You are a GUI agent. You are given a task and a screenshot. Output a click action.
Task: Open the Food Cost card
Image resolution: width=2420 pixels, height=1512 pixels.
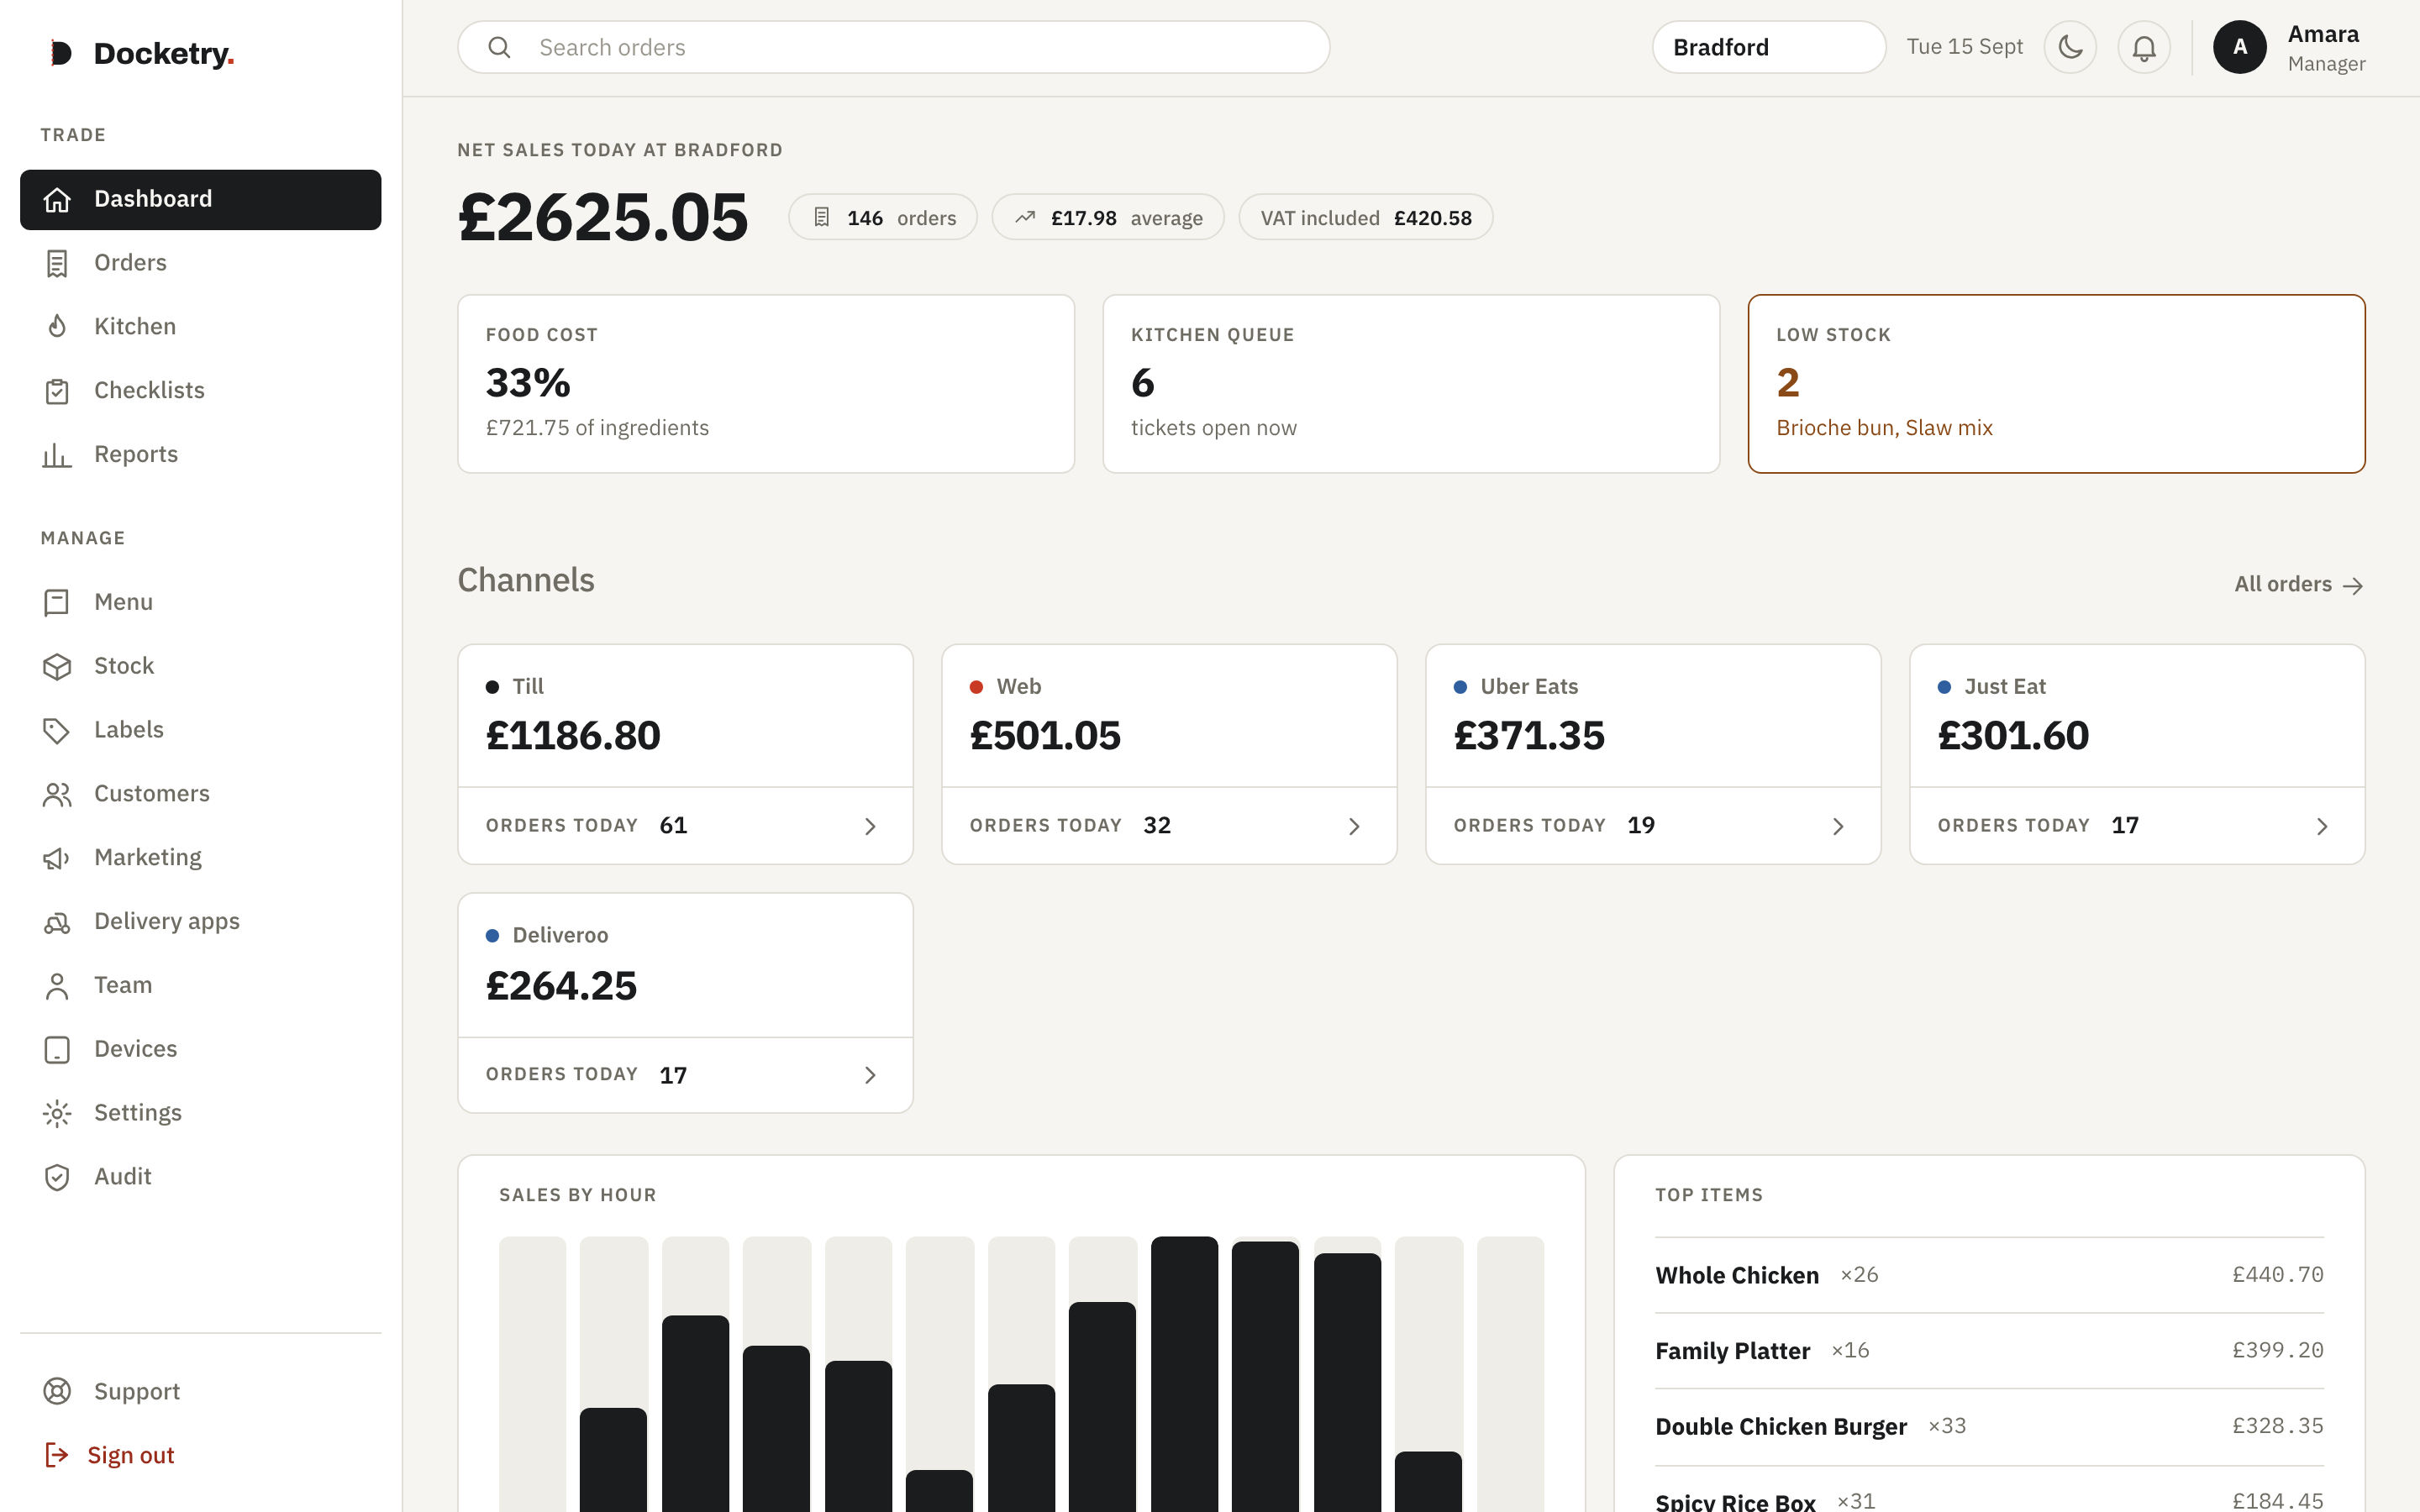[x=766, y=383]
